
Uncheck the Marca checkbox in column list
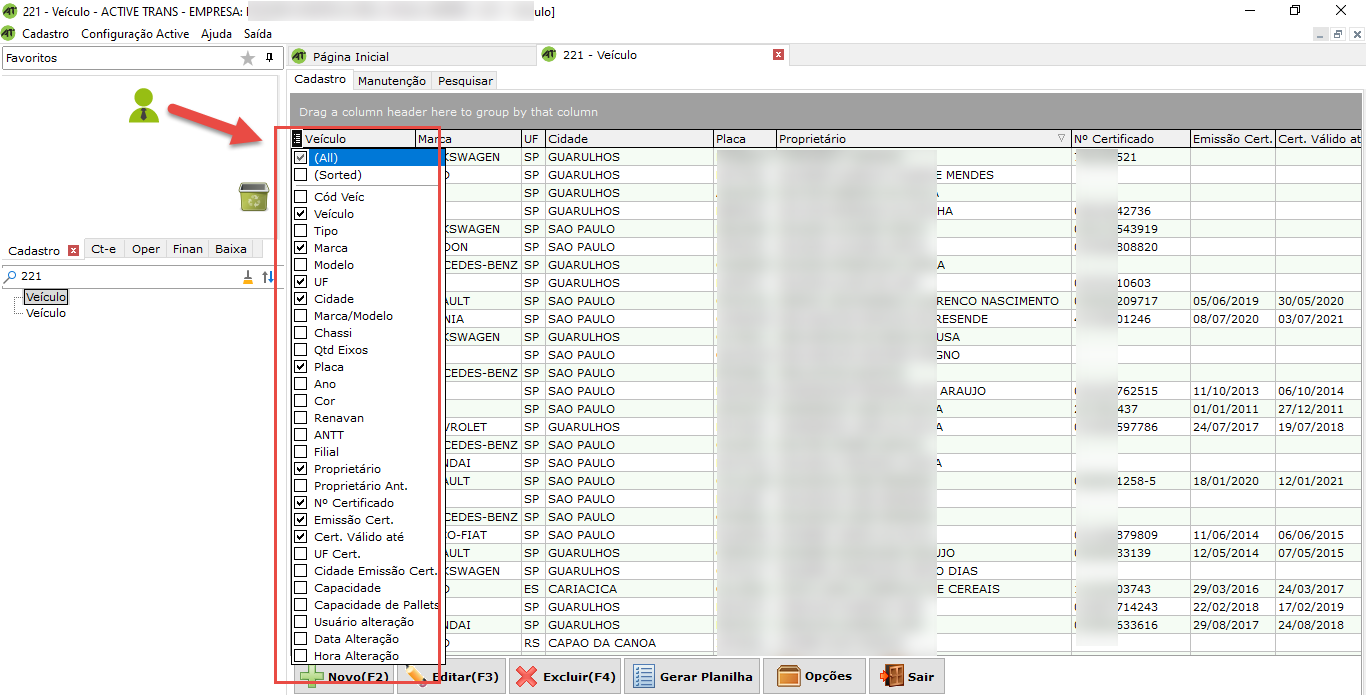[x=301, y=248]
